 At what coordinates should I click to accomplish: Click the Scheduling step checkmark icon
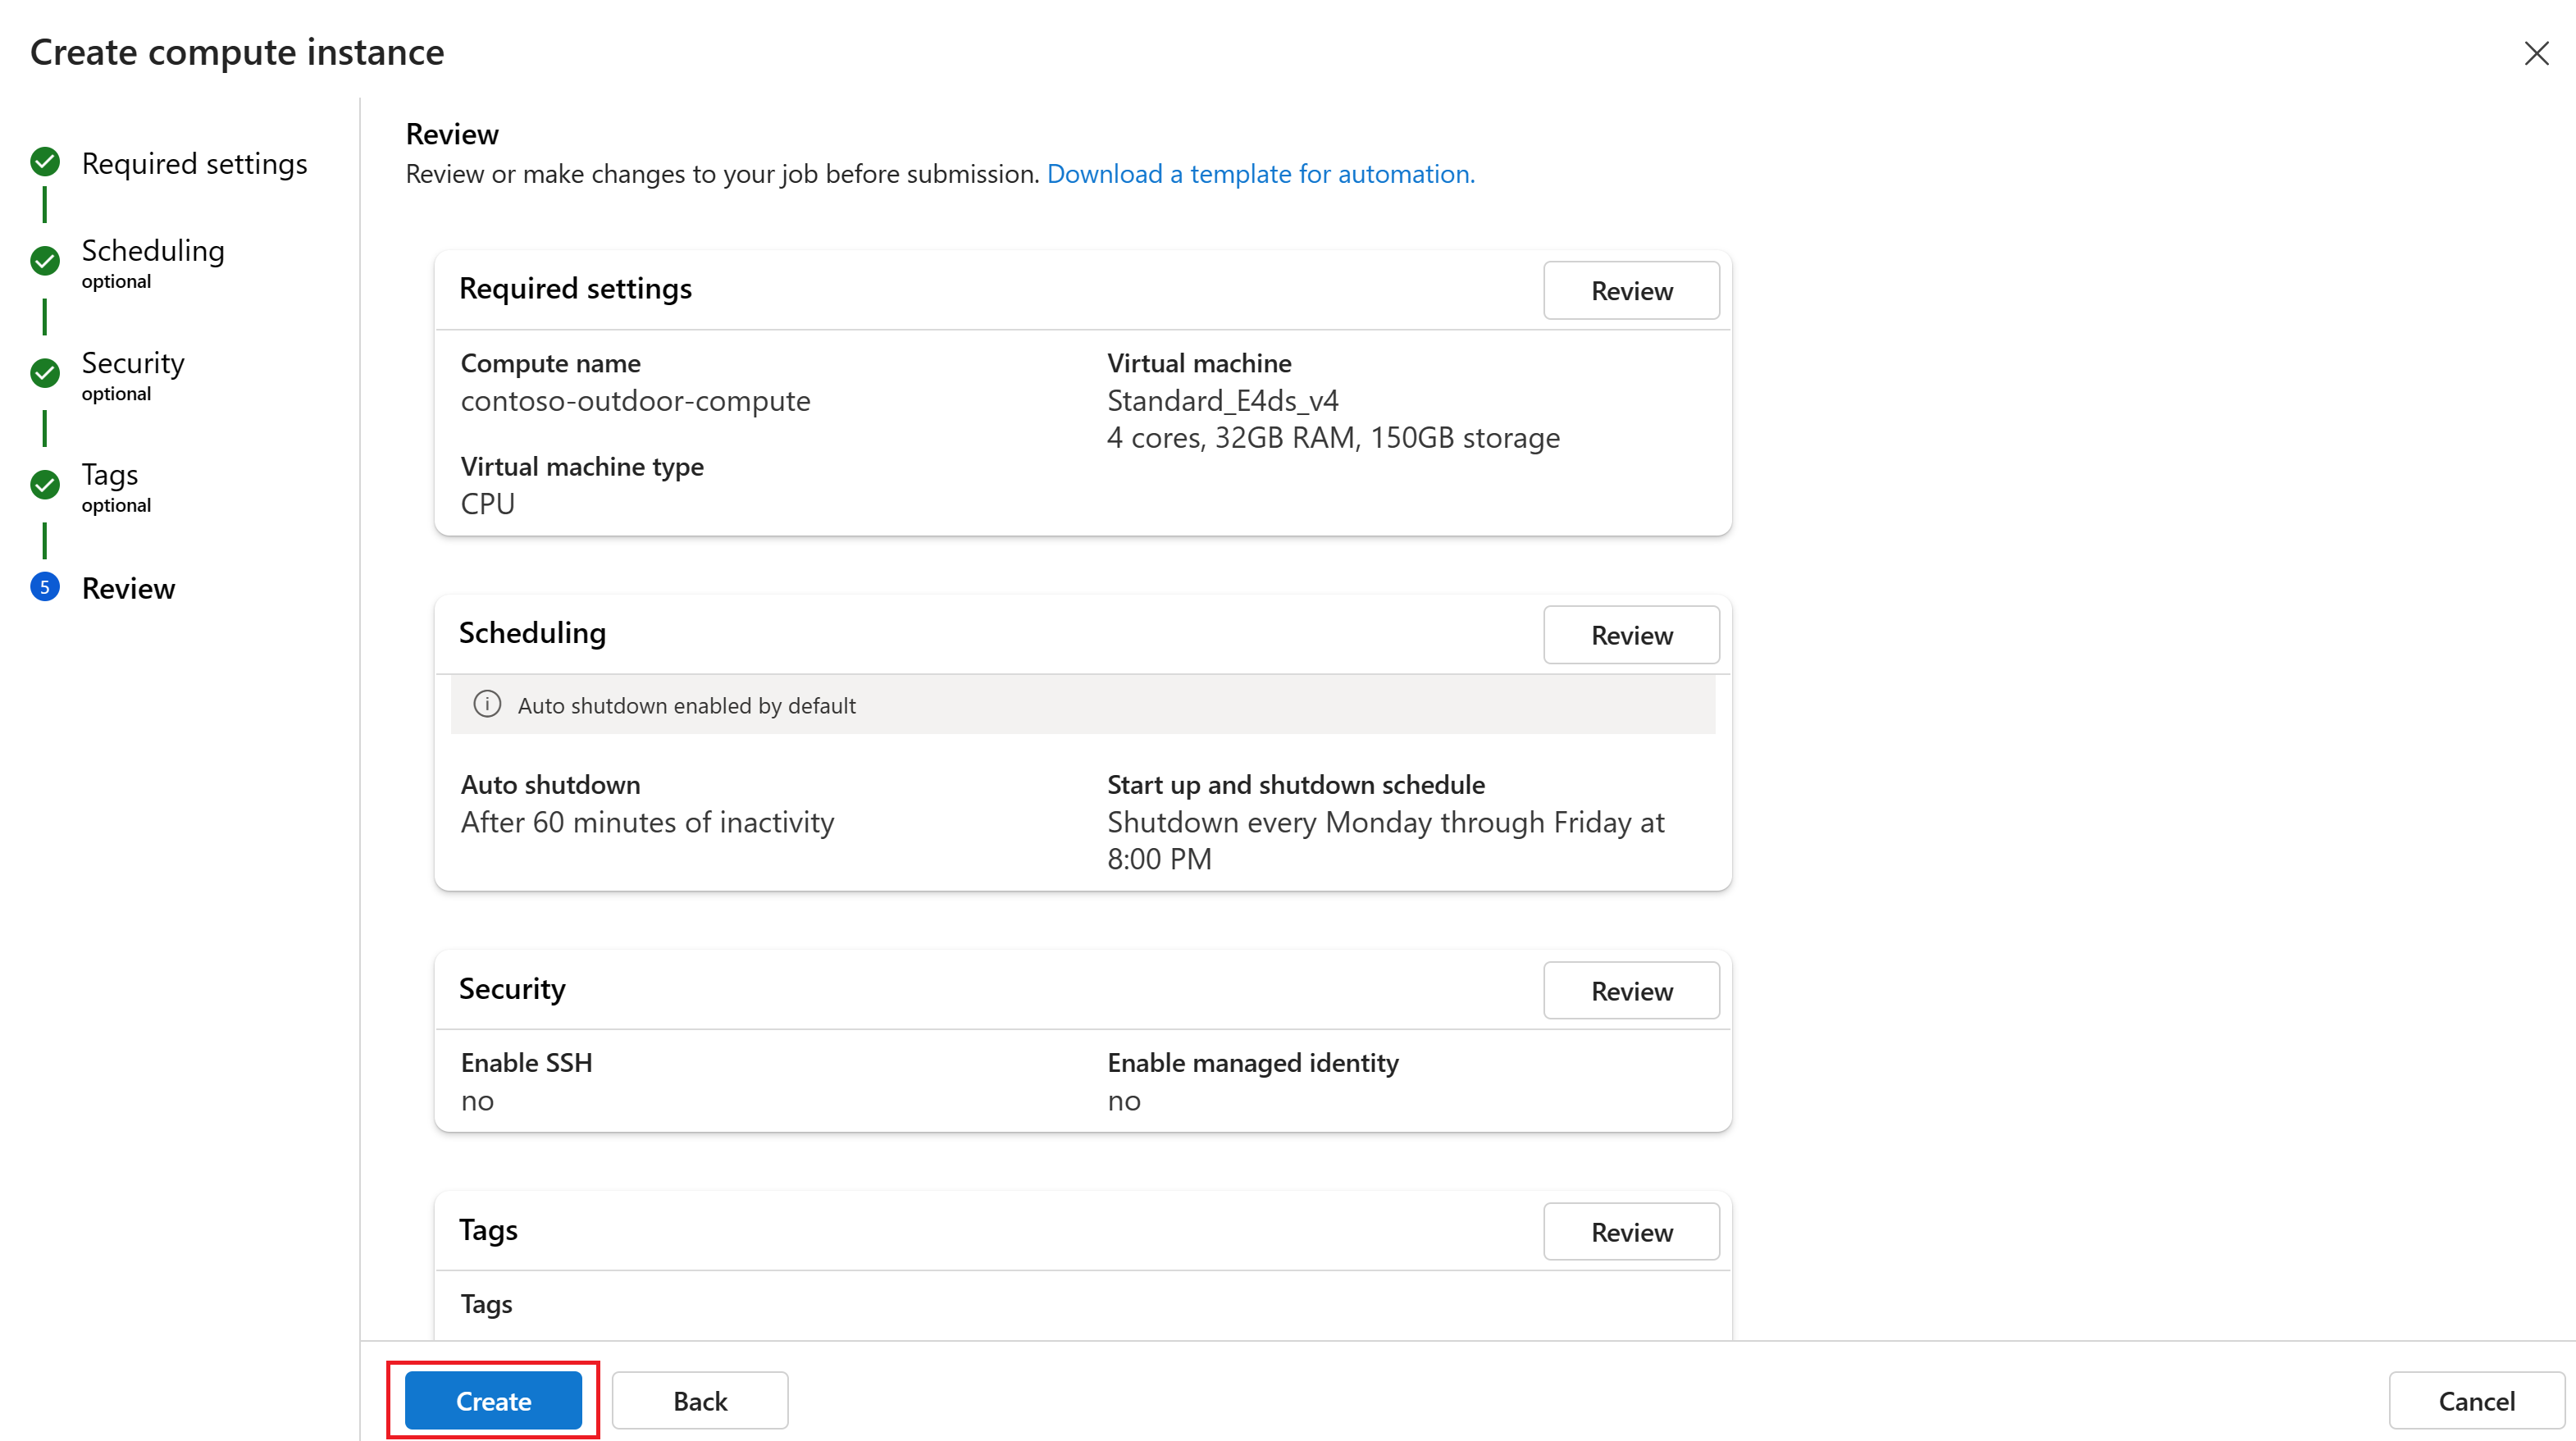(x=45, y=261)
